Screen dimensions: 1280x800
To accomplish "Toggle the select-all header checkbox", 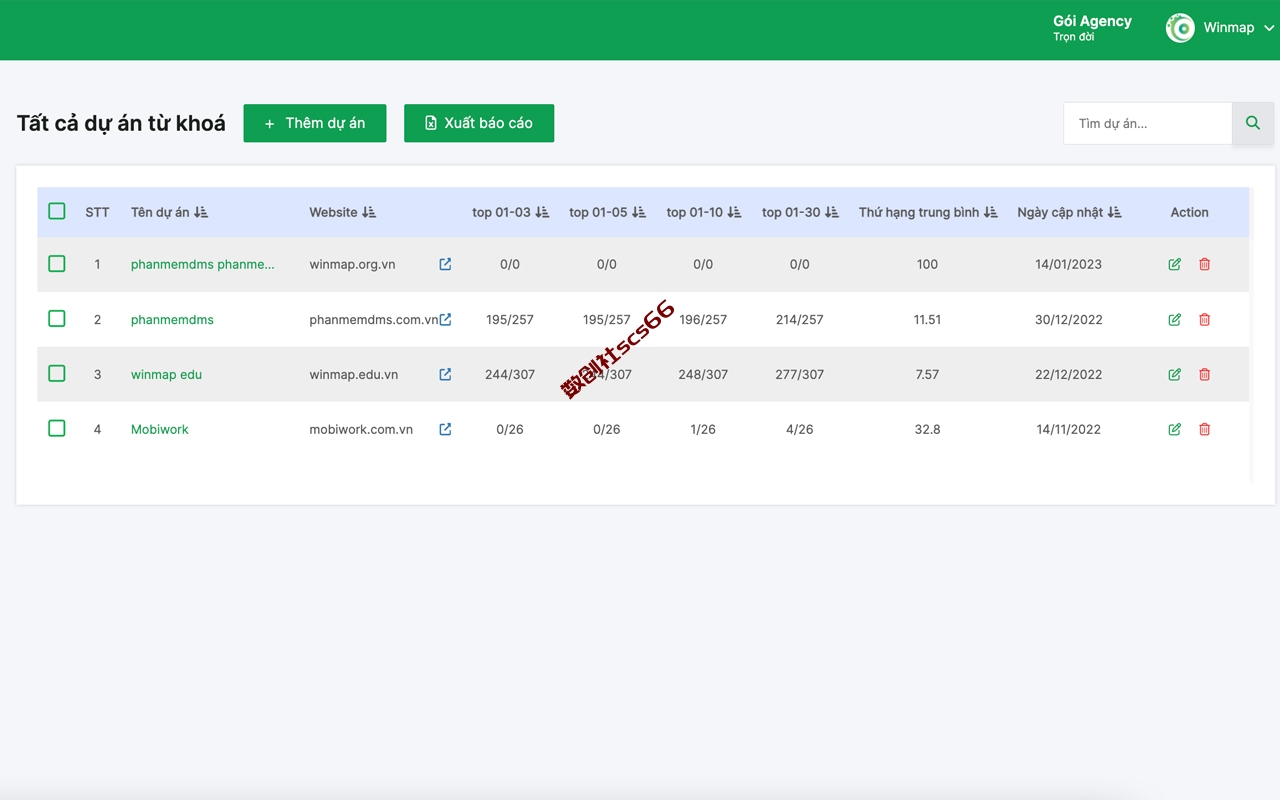I will [57, 211].
